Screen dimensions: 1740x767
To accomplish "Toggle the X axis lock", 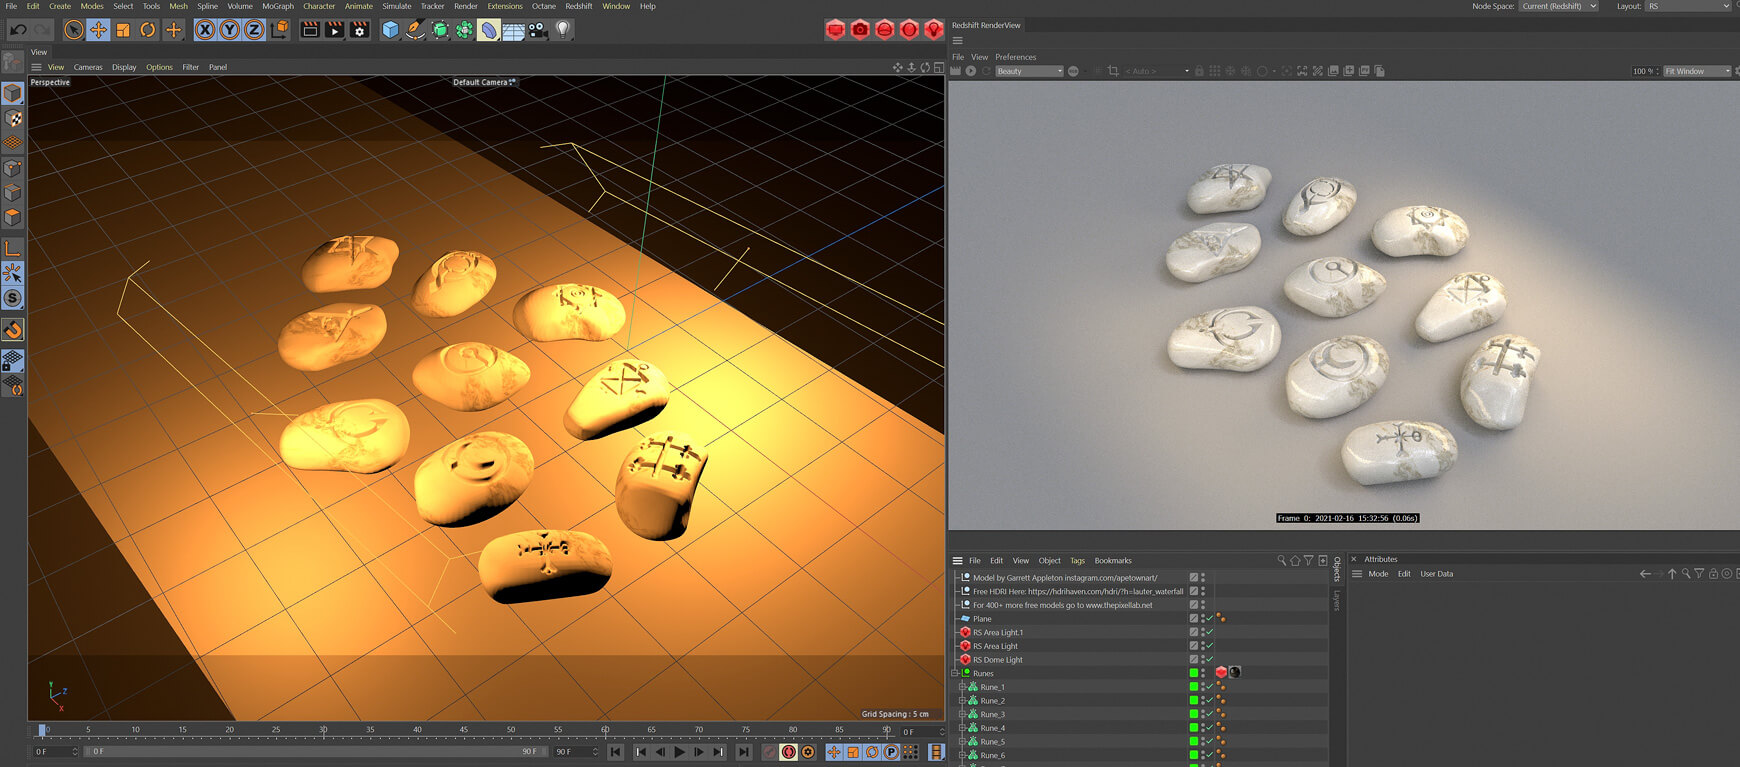I will point(205,30).
